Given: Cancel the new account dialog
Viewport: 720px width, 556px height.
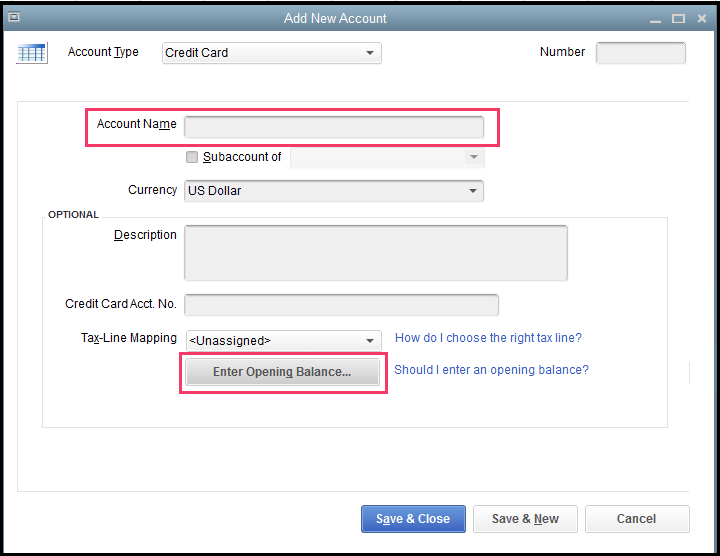Looking at the screenshot, I should (636, 519).
